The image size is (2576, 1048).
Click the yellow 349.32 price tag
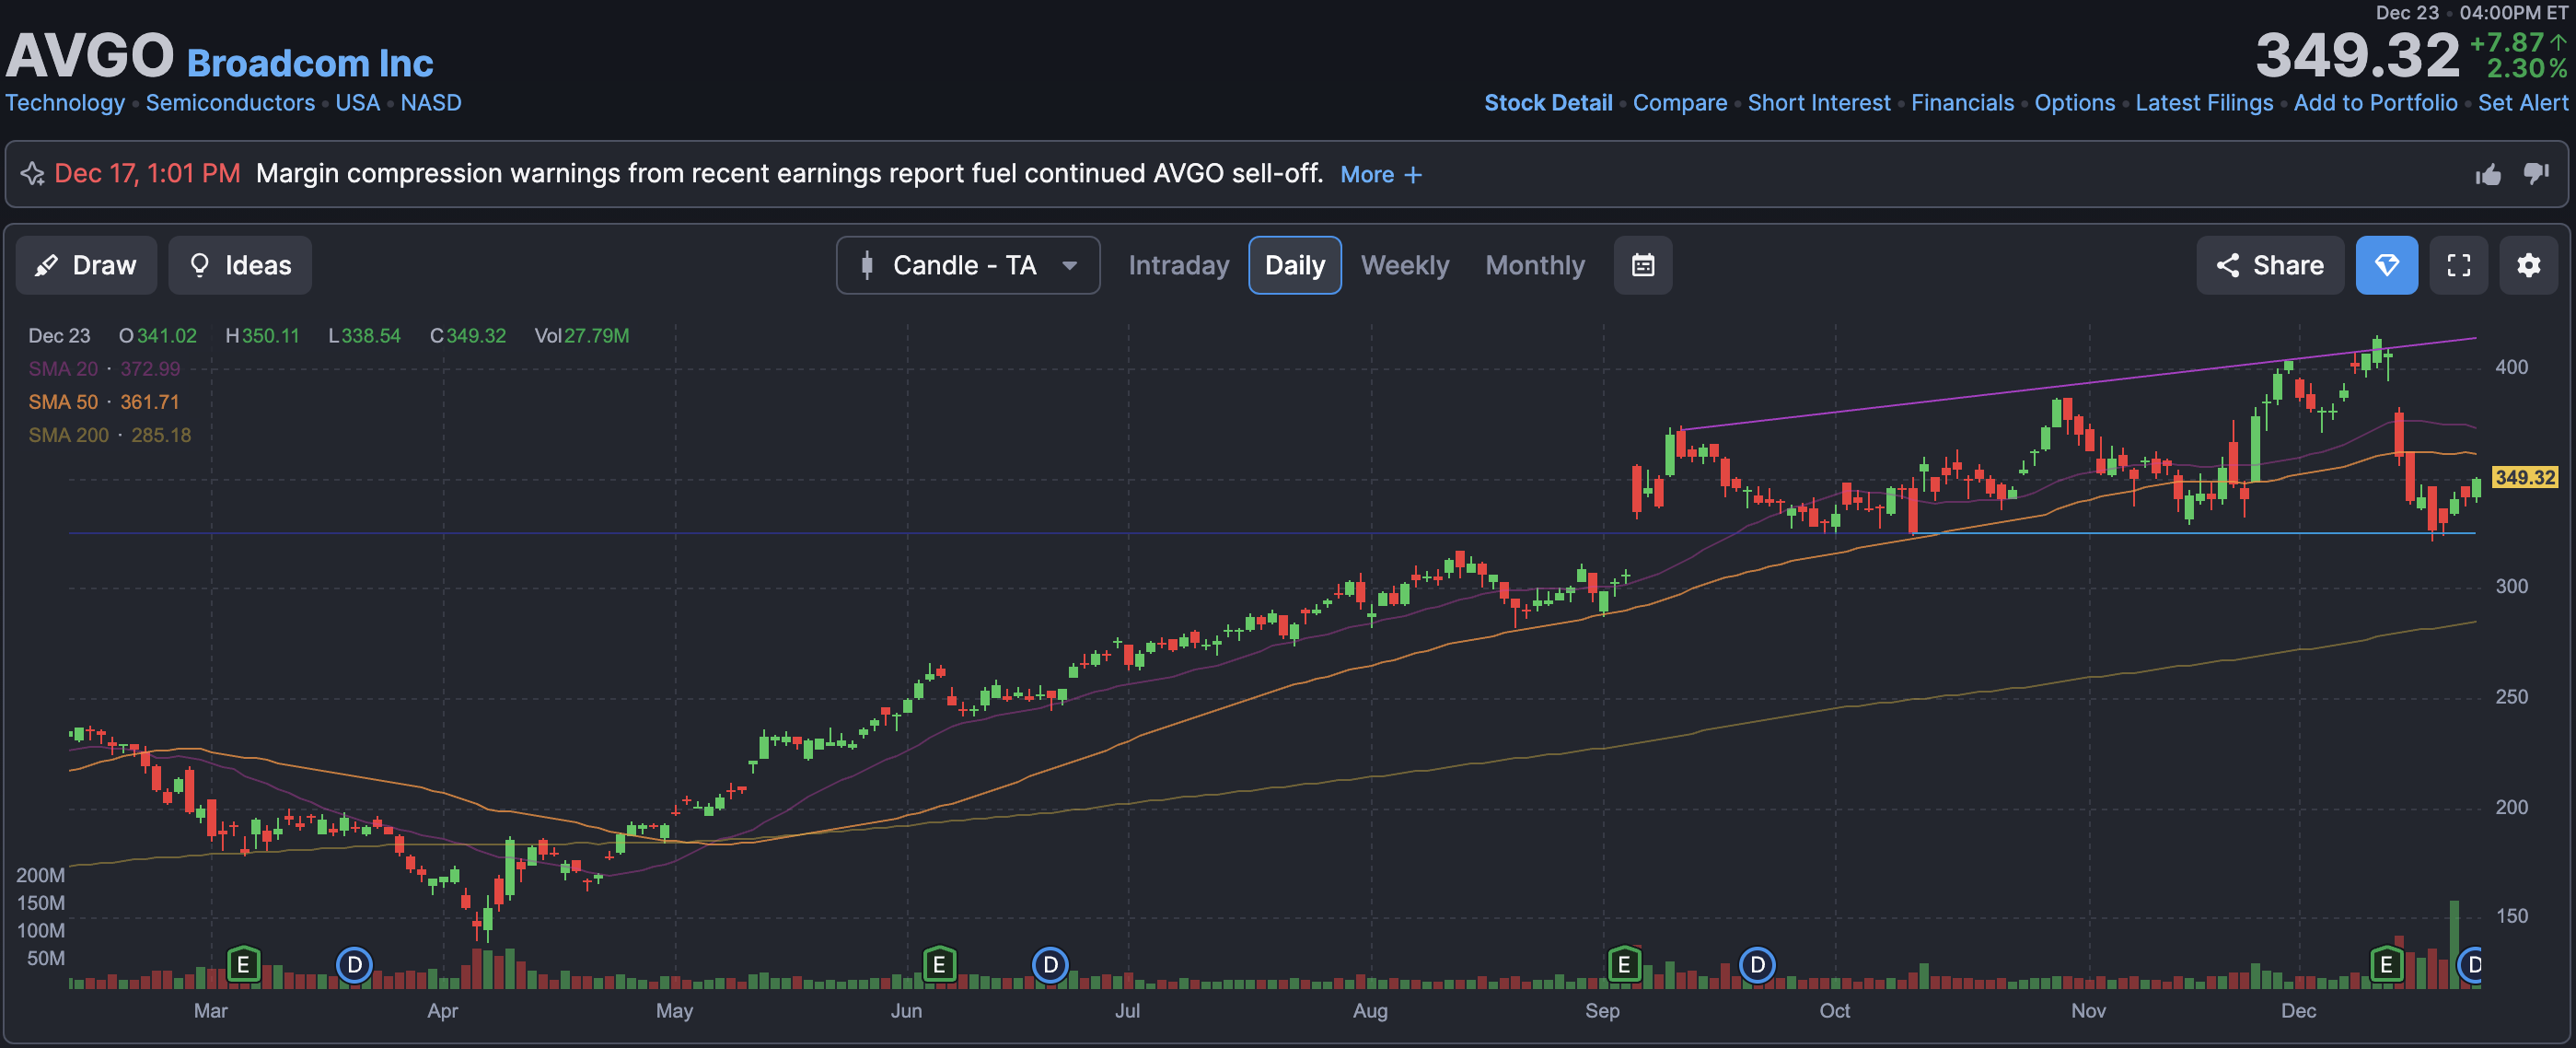tap(2524, 477)
